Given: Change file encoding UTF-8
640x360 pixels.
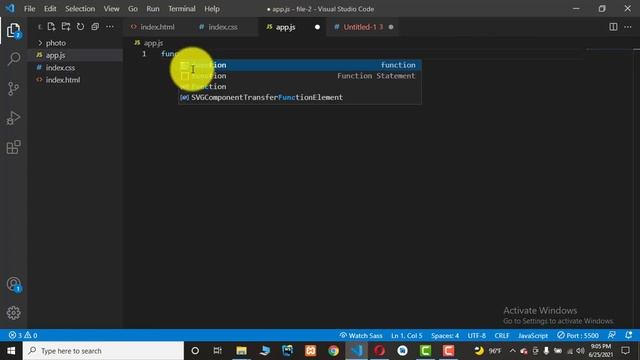Looking at the screenshot, I should [477, 336].
